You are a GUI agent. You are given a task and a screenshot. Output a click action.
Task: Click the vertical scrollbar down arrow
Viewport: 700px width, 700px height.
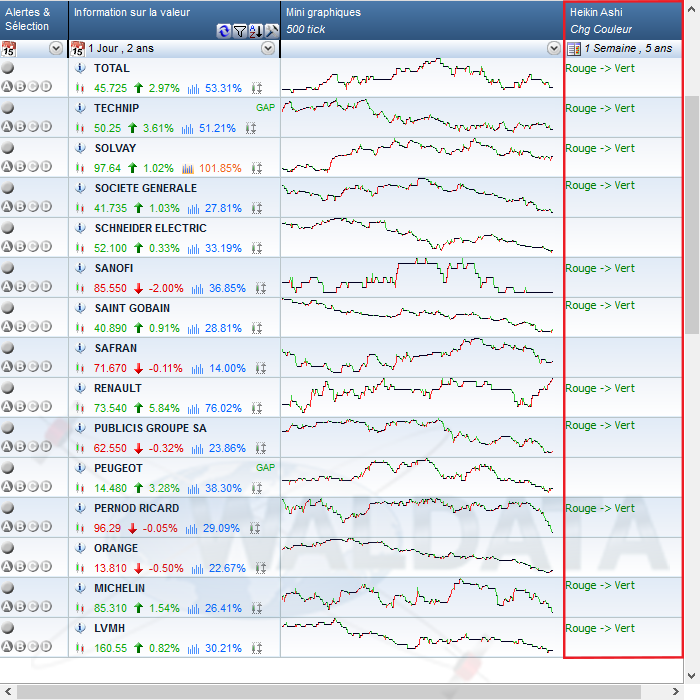click(x=692, y=675)
